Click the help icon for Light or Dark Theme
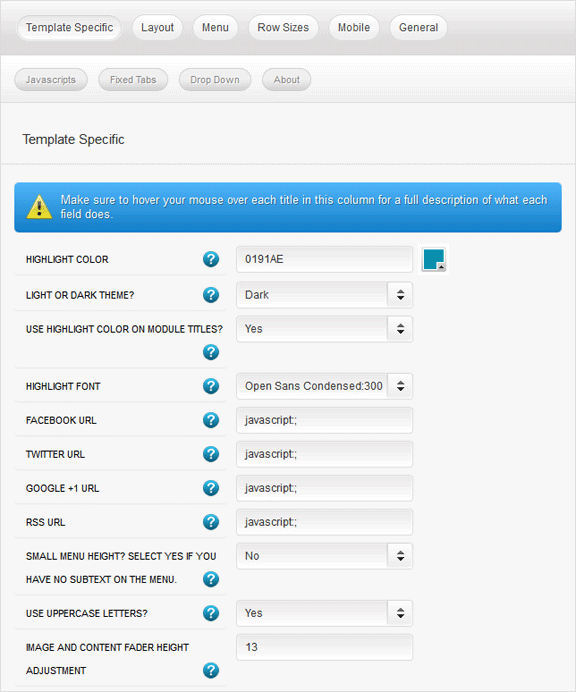This screenshot has width=576, height=692. coord(211,295)
